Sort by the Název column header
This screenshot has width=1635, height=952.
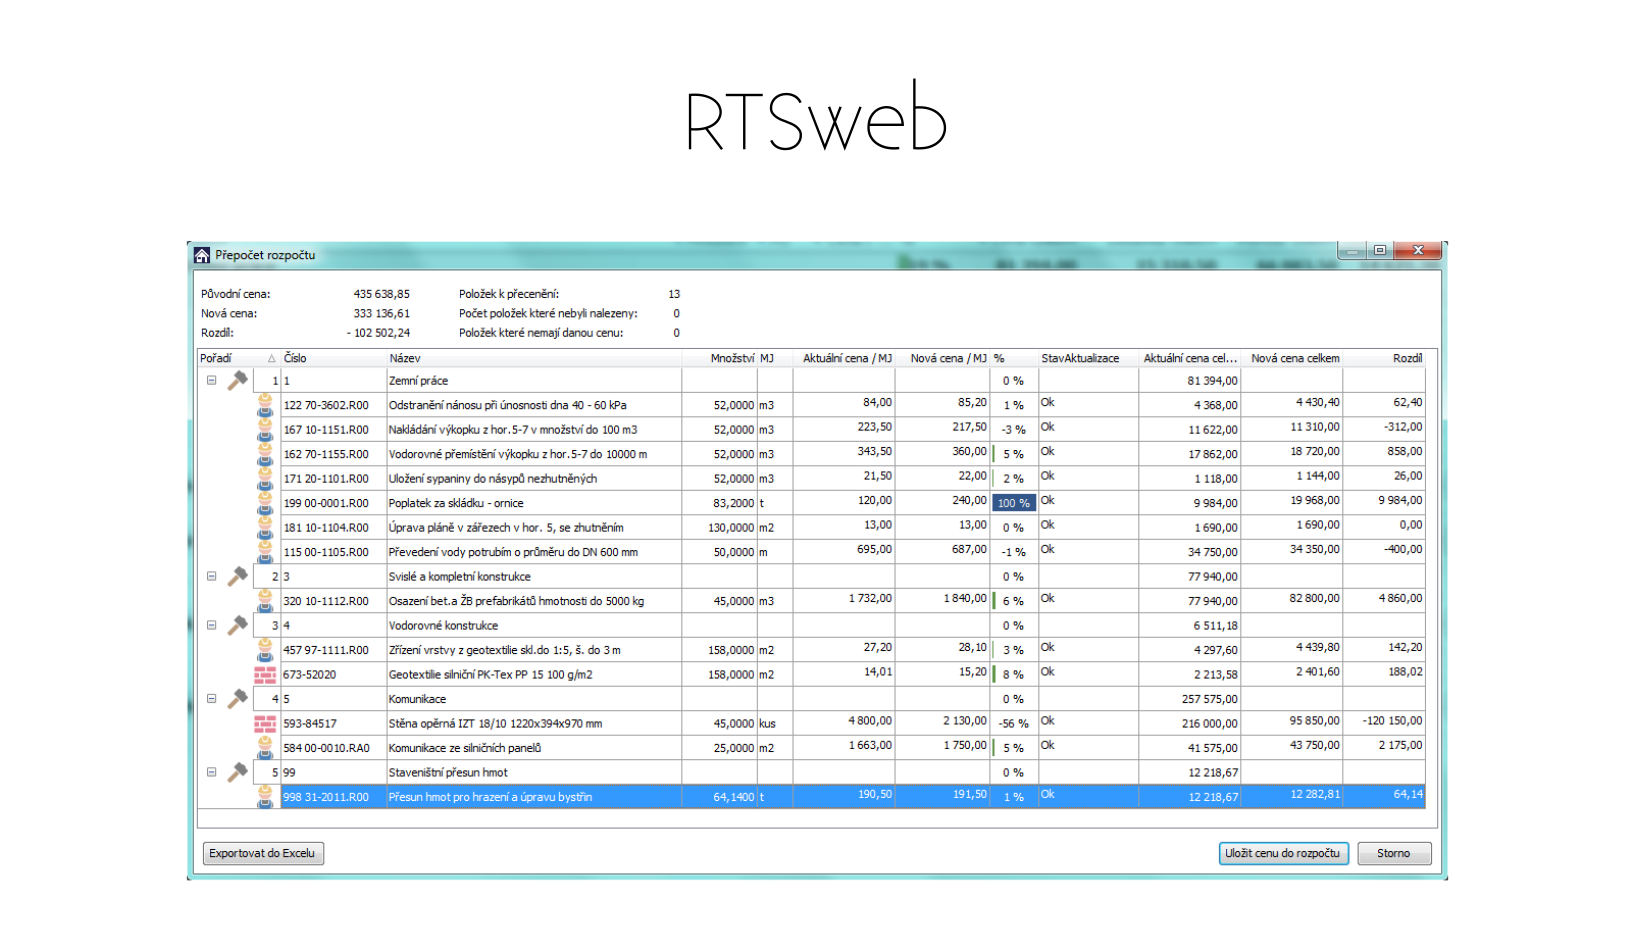tap(533, 358)
